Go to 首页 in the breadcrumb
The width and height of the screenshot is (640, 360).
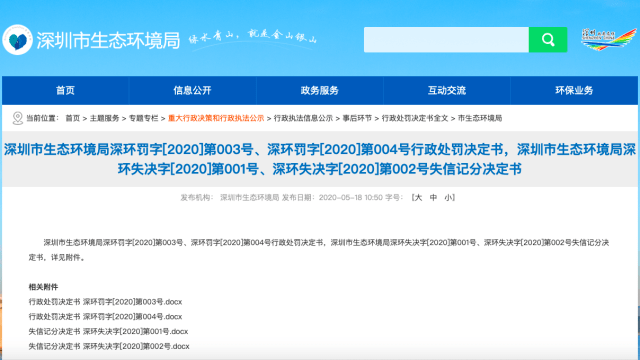click(73, 118)
